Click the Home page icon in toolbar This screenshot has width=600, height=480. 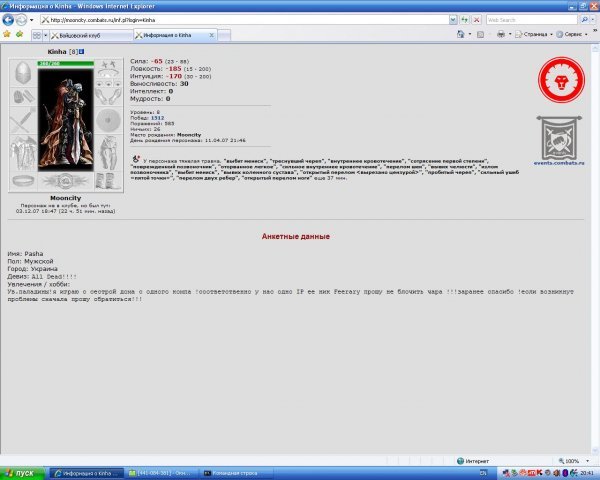click(460, 34)
